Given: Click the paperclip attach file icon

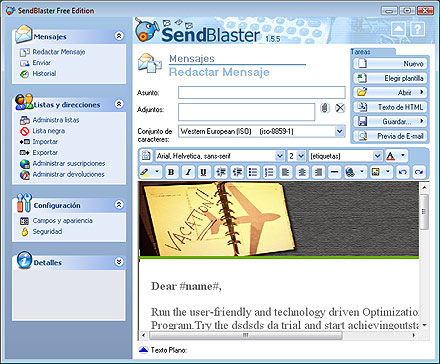Looking at the screenshot, I should point(325,108).
